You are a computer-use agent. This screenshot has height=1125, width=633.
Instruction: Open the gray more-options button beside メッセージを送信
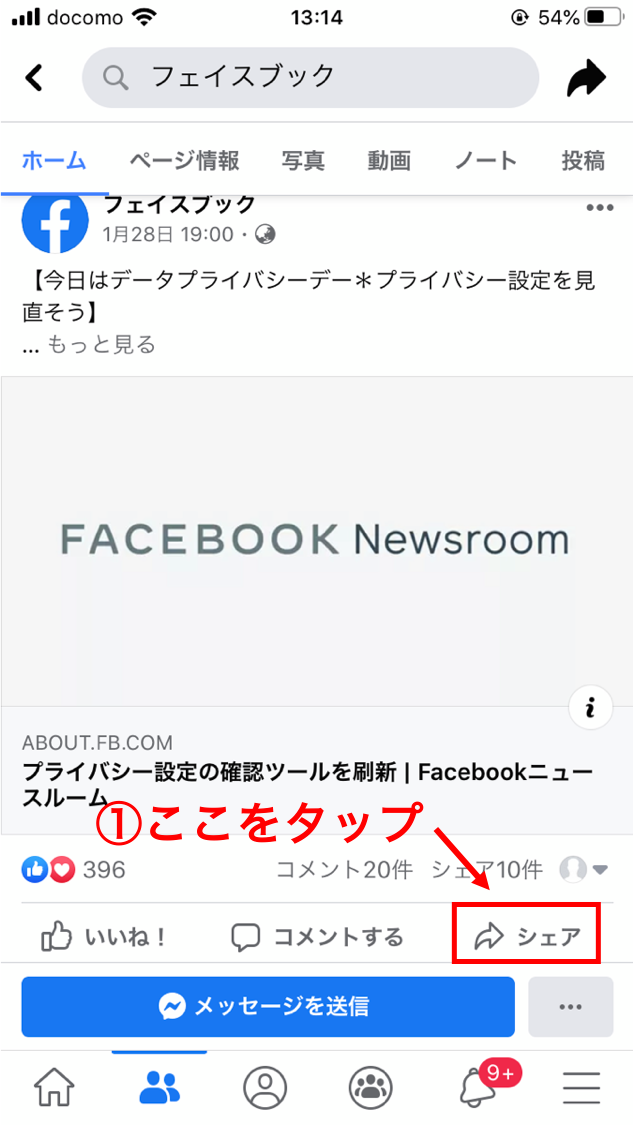tap(571, 1007)
